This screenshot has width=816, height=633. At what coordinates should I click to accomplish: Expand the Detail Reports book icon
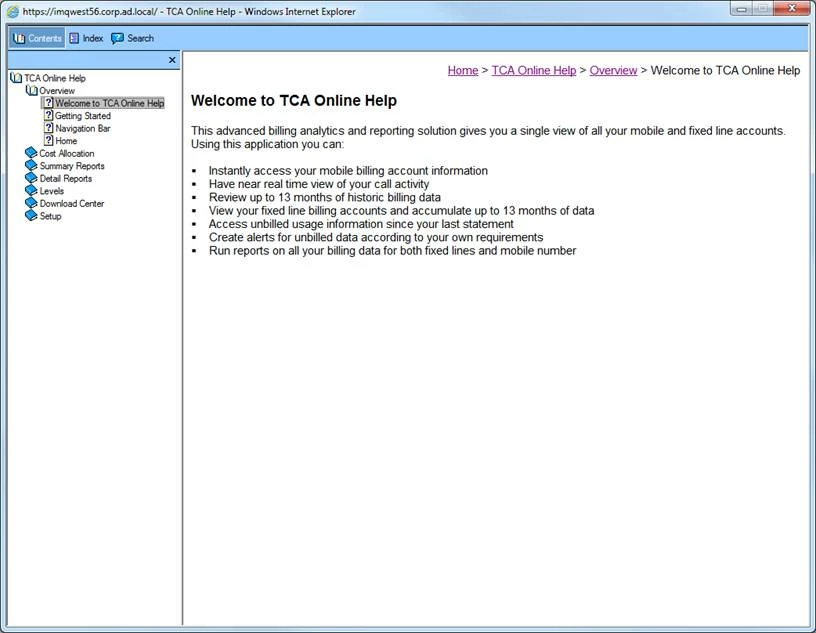[31, 178]
